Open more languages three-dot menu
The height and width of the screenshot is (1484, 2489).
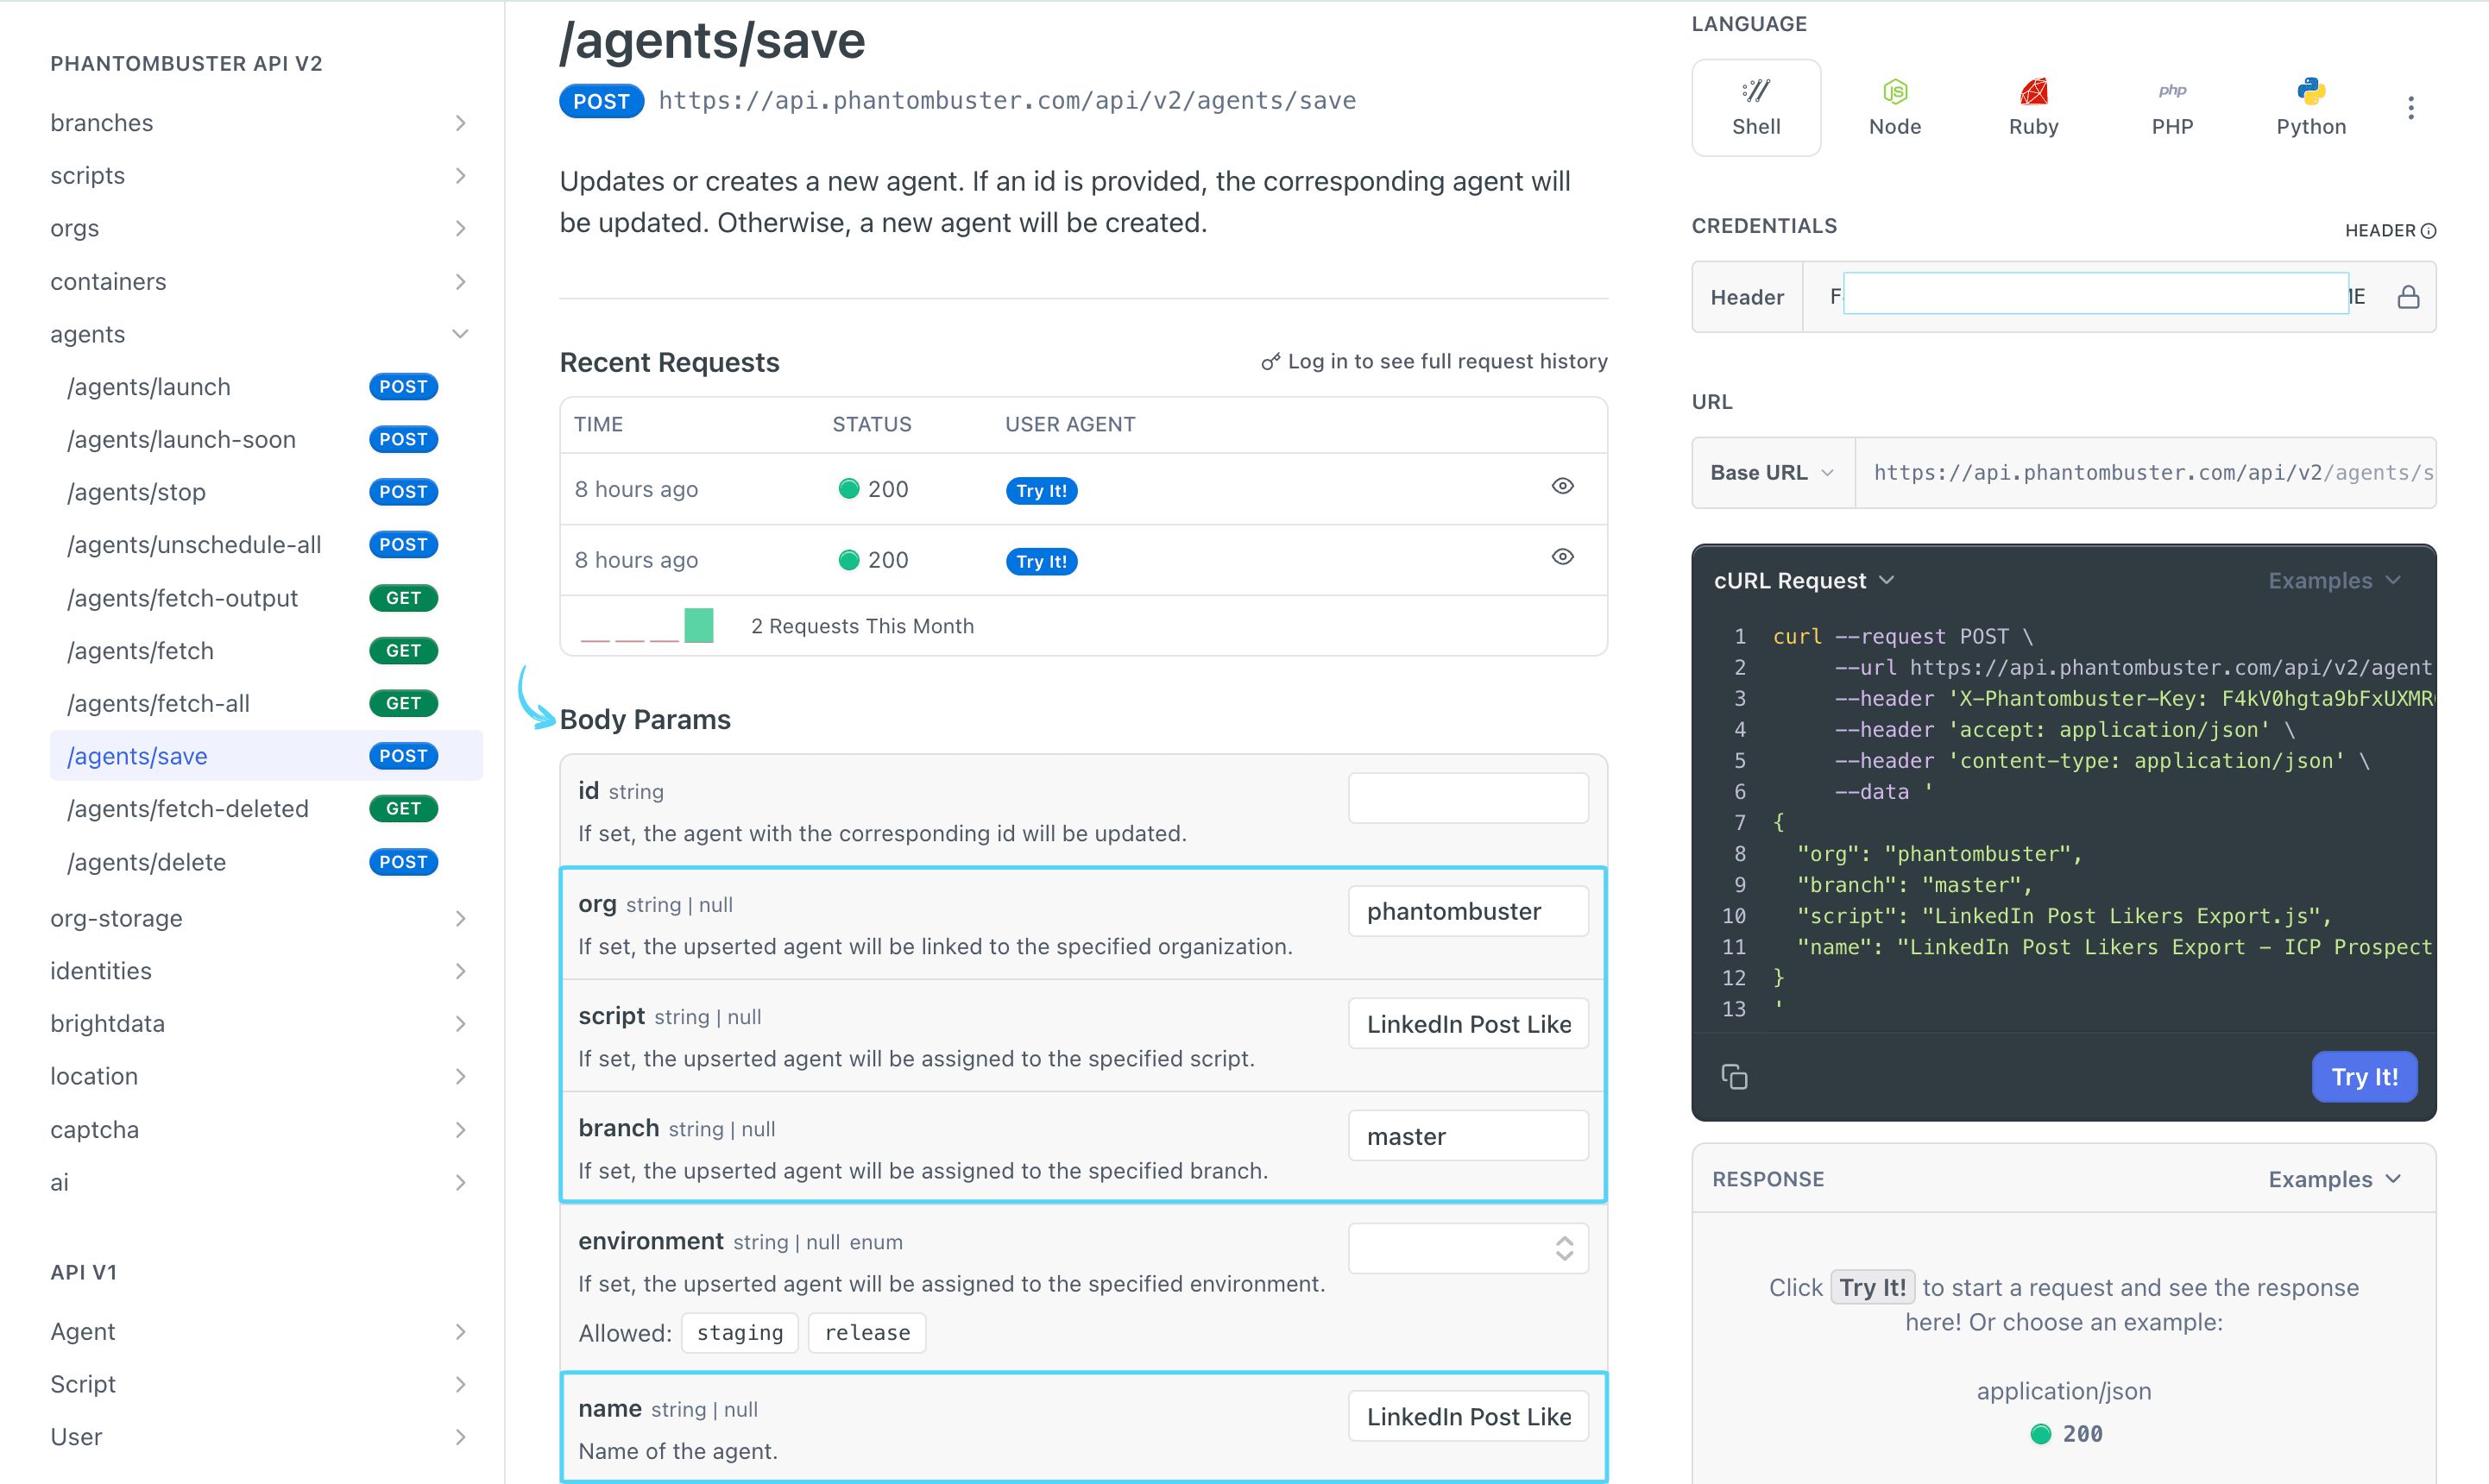pos(2411,108)
